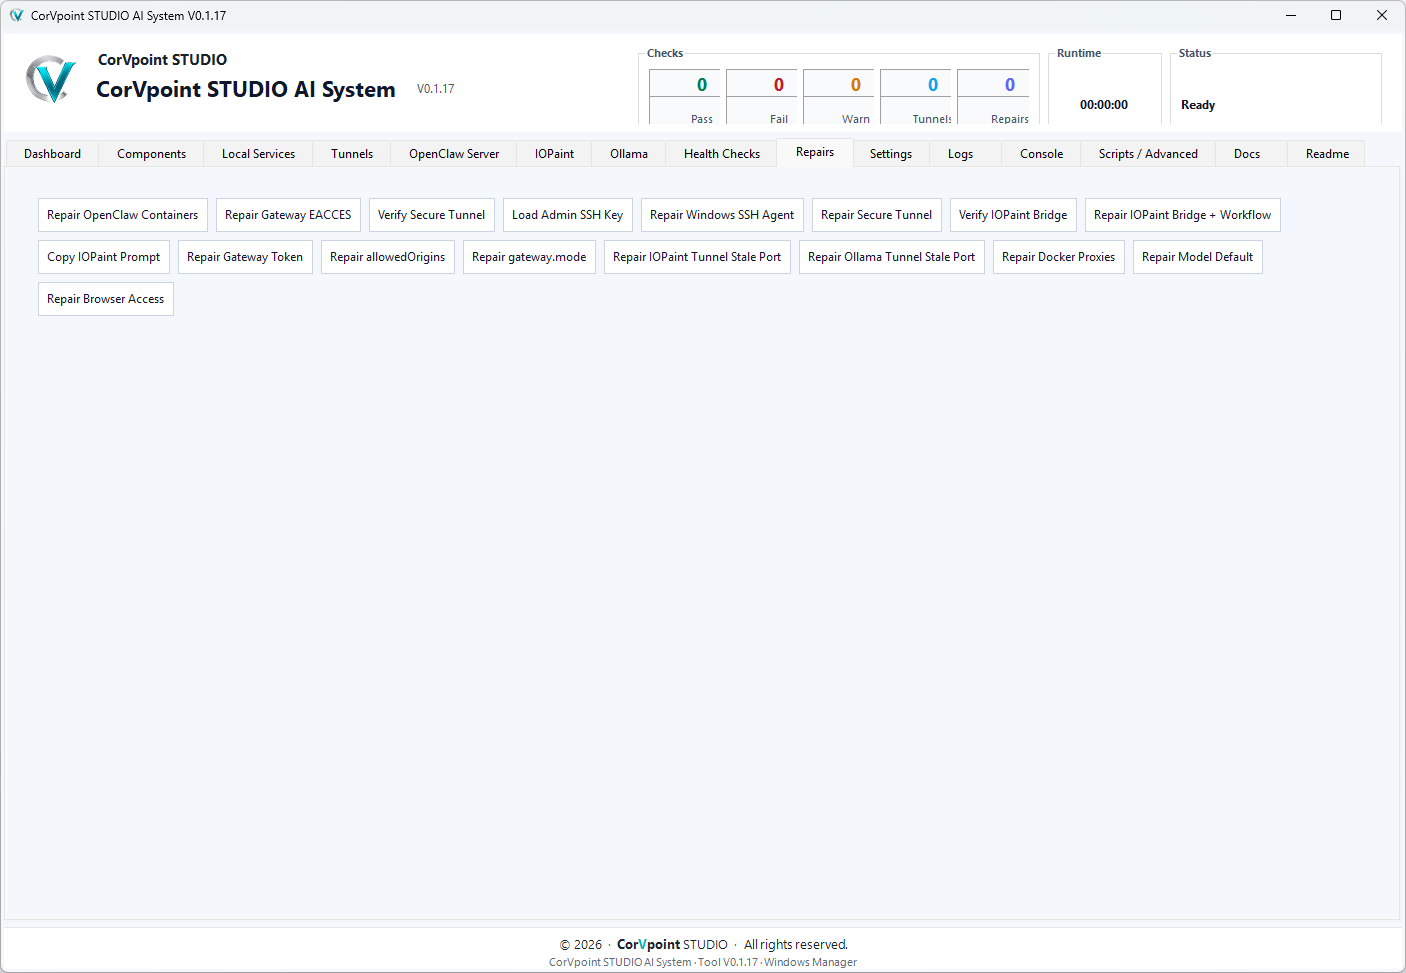The image size is (1406, 973).
Task: Maximize the application window
Action: click(x=1336, y=15)
